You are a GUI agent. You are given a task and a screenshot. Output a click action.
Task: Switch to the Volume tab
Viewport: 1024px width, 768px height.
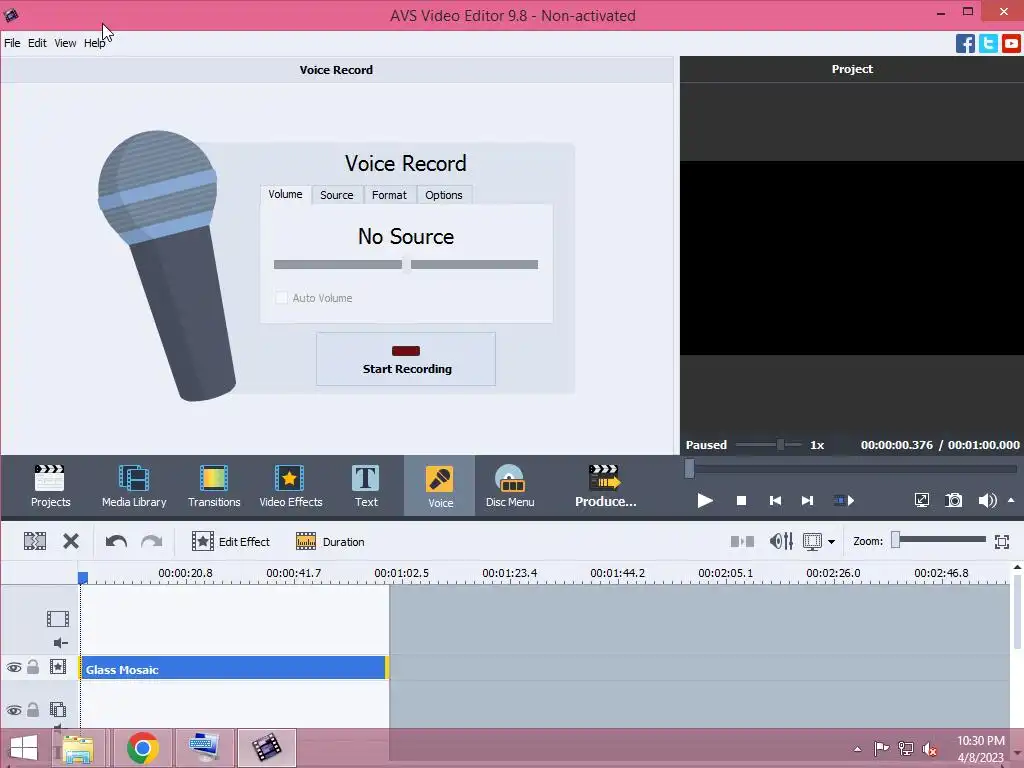pyautogui.click(x=285, y=194)
